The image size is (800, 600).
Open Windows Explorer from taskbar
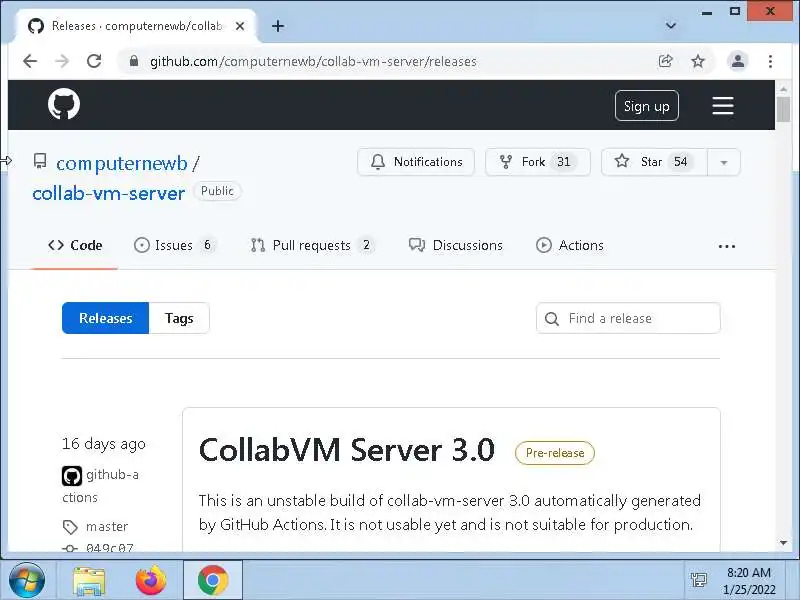point(89,581)
